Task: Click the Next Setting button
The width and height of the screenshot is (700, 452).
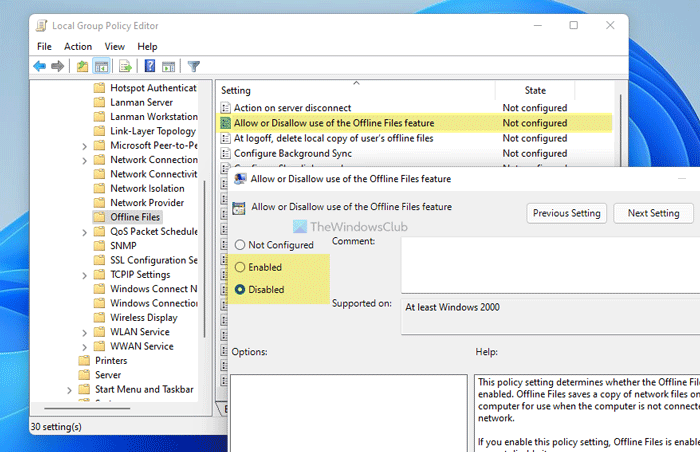Action: (653, 213)
